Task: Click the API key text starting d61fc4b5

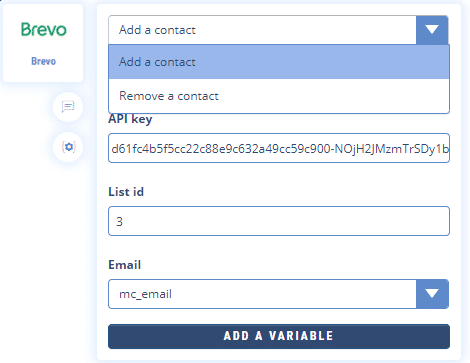Action: point(280,149)
